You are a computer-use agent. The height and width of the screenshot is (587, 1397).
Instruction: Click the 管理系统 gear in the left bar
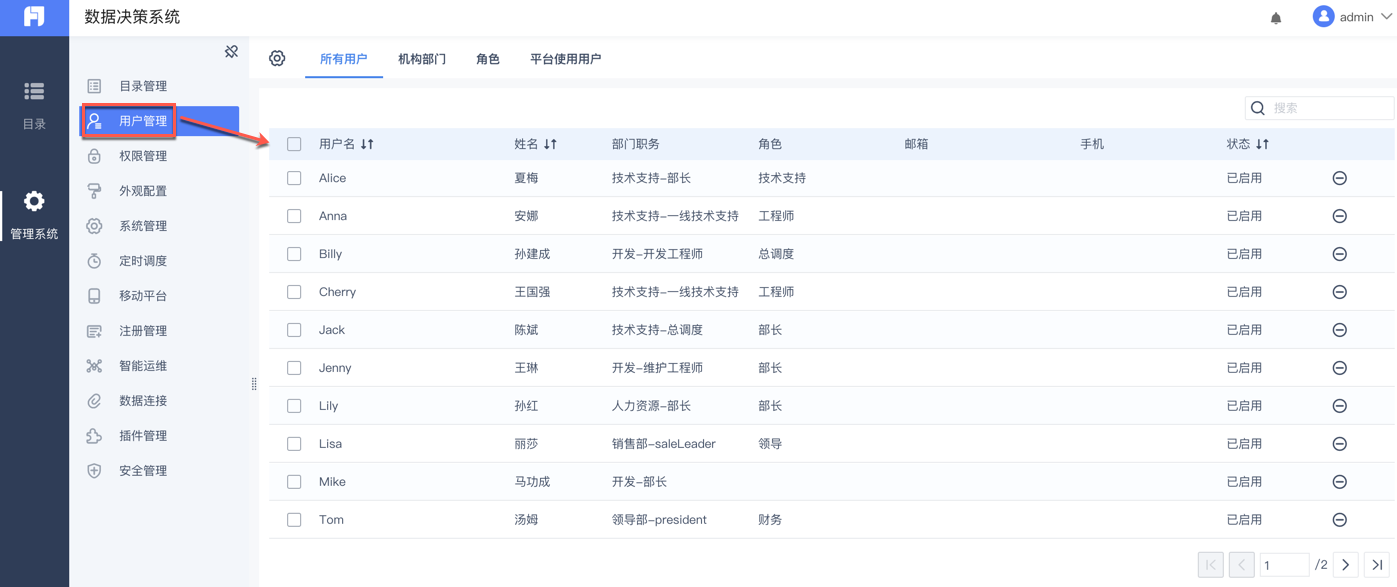click(x=34, y=214)
